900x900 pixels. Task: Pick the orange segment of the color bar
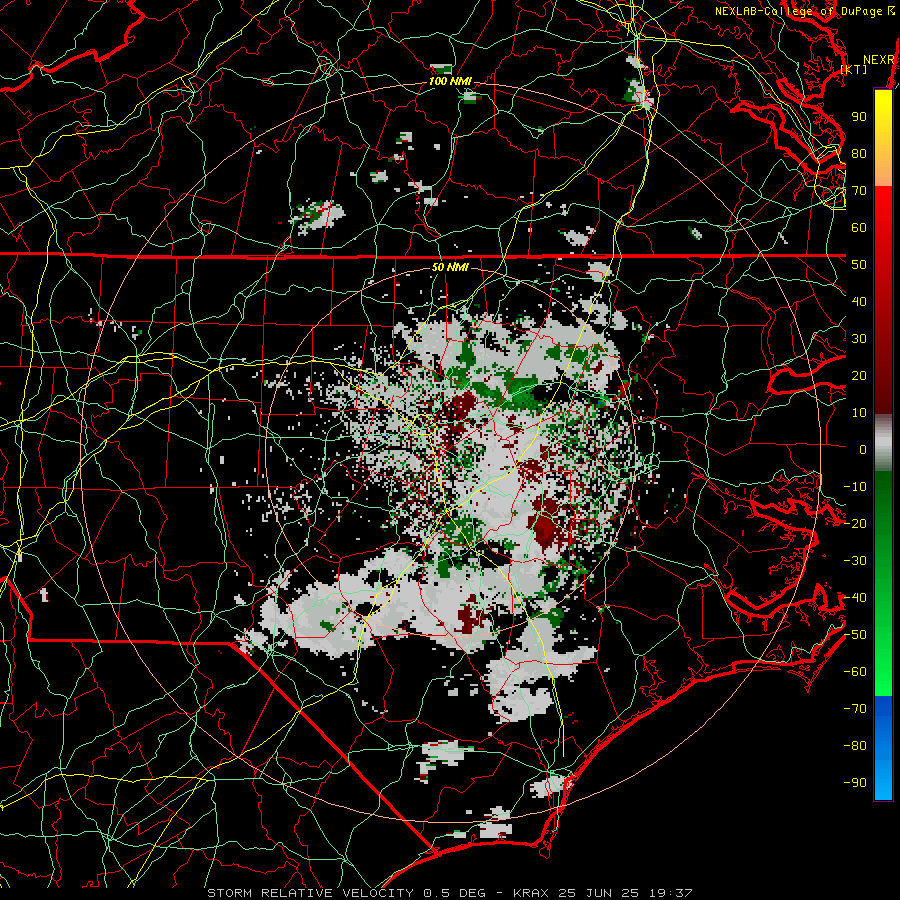point(883,169)
